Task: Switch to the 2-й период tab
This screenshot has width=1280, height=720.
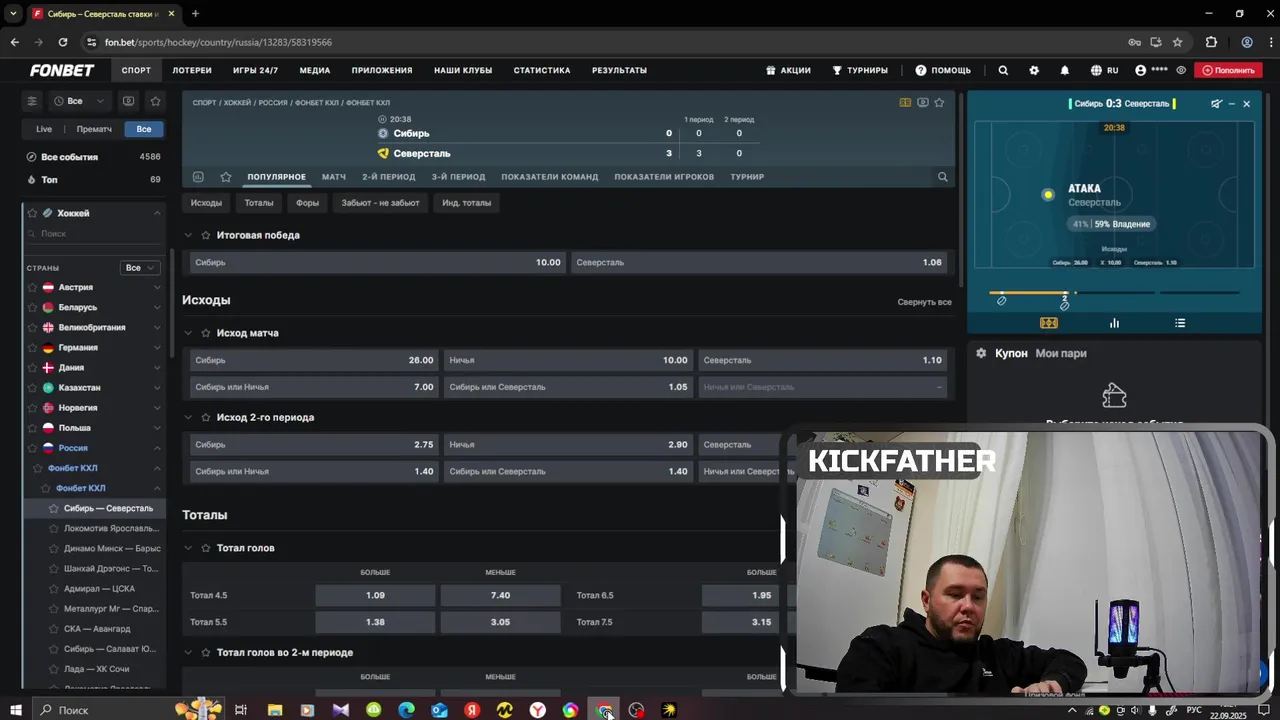Action: coord(389,177)
